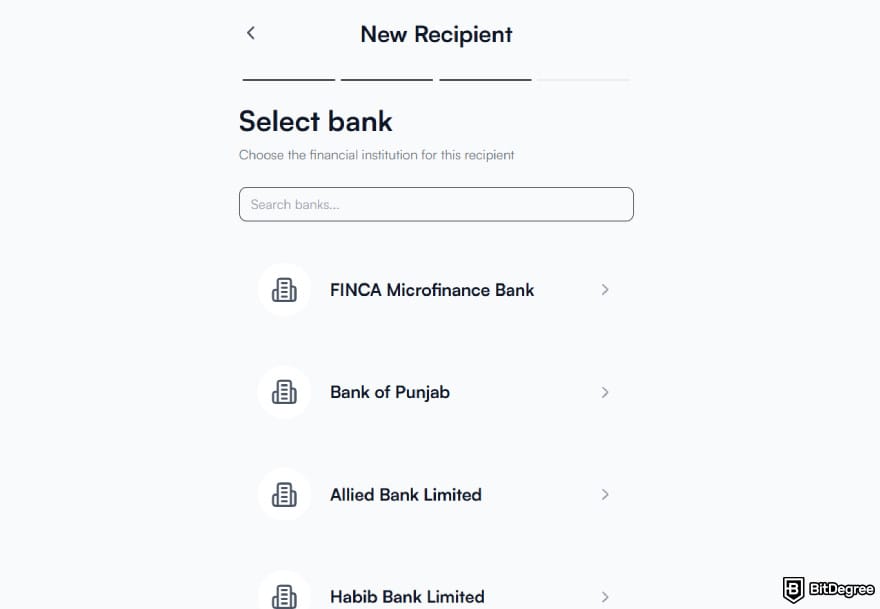The image size is (880, 609).
Task: Click the Search banks input field
Action: tap(436, 204)
